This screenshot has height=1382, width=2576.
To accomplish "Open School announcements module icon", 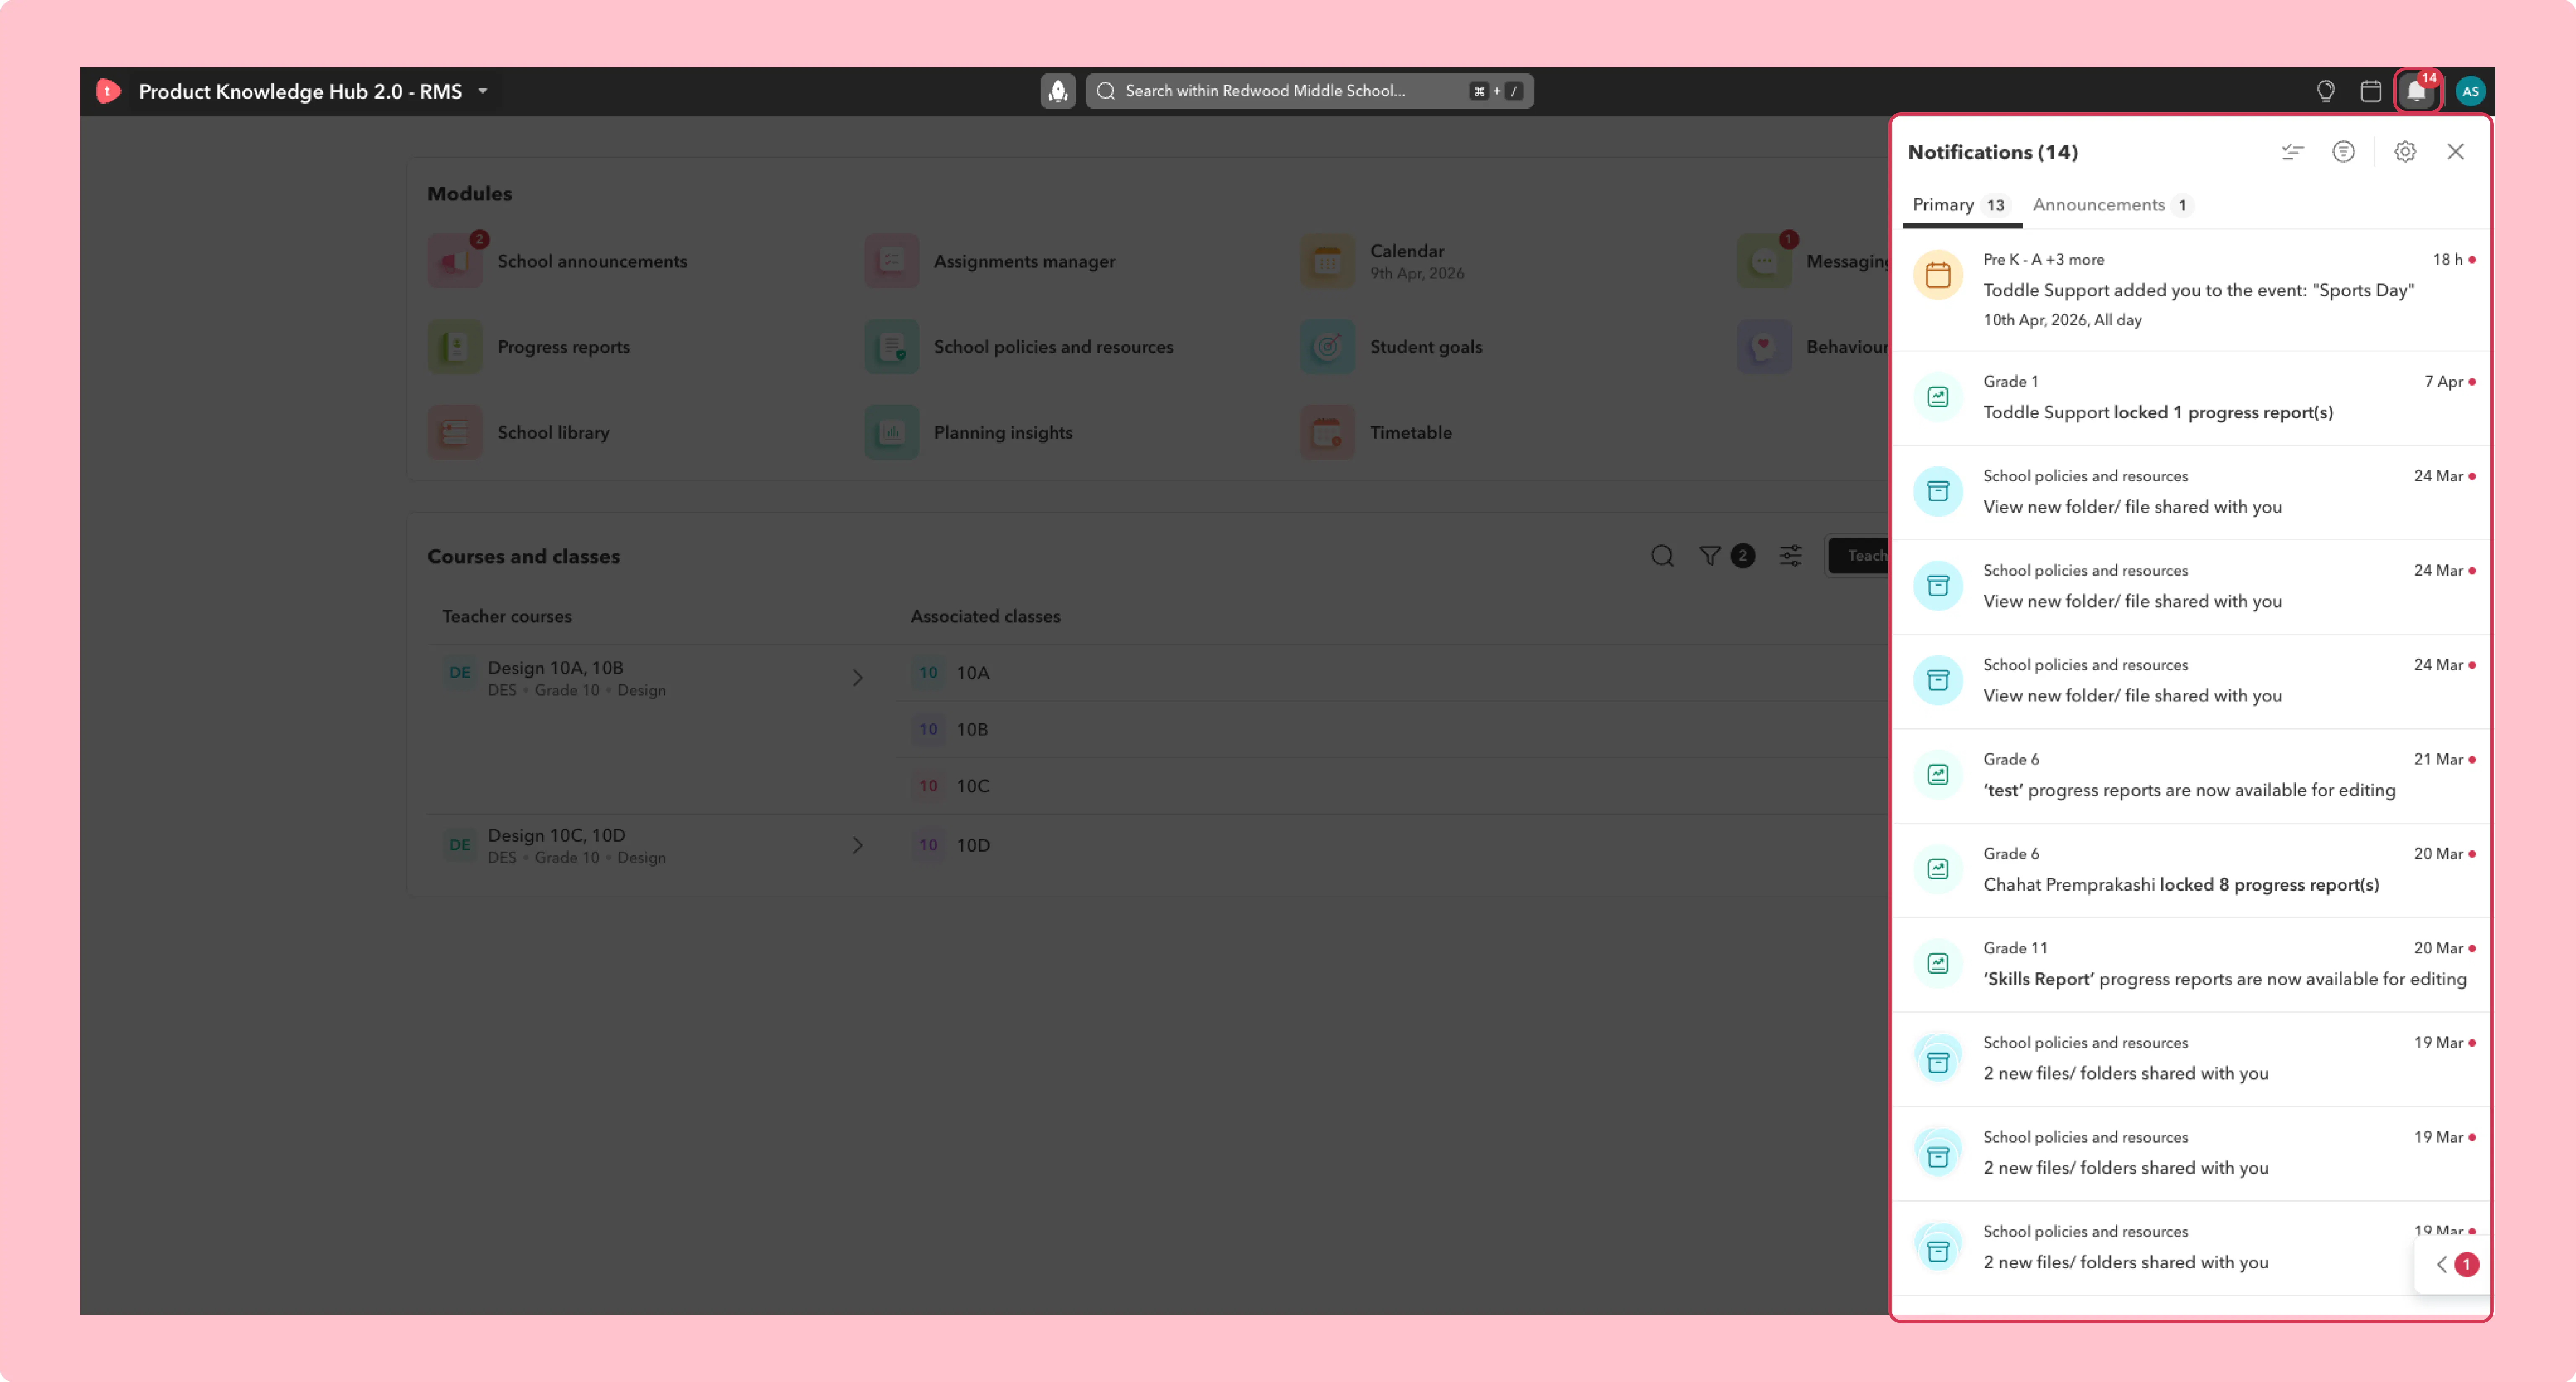I will point(455,261).
